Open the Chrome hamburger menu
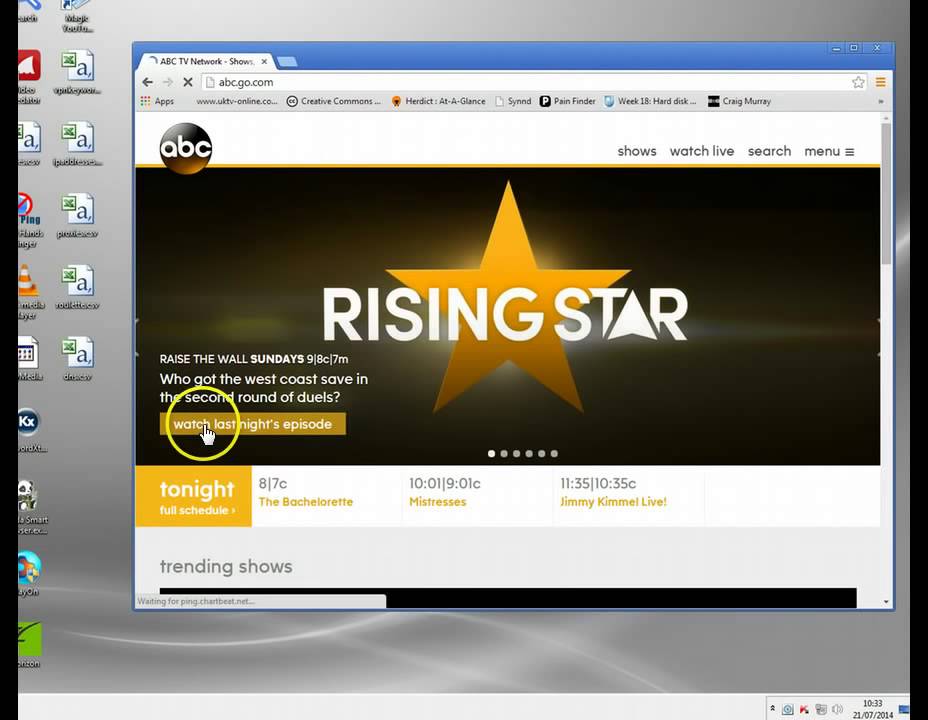This screenshot has width=928, height=720. click(881, 82)
